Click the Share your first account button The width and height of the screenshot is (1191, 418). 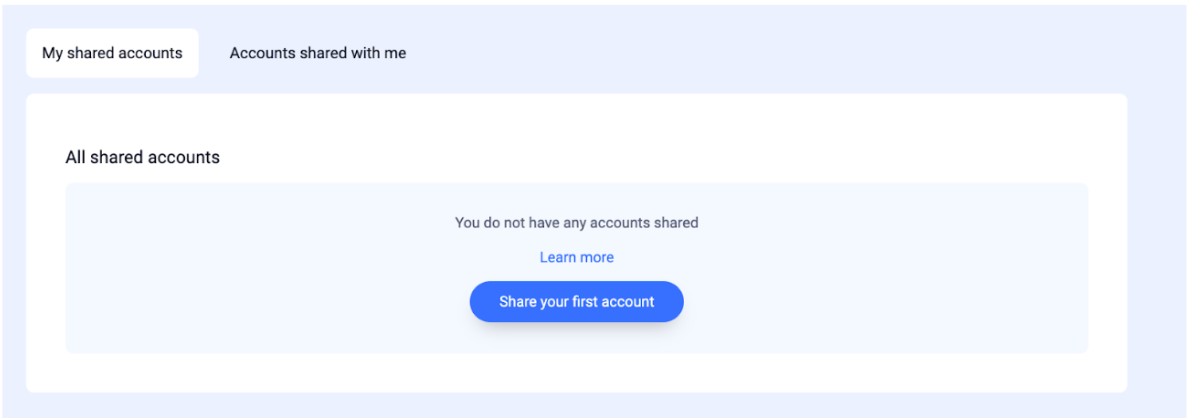(x=577, y=302)
